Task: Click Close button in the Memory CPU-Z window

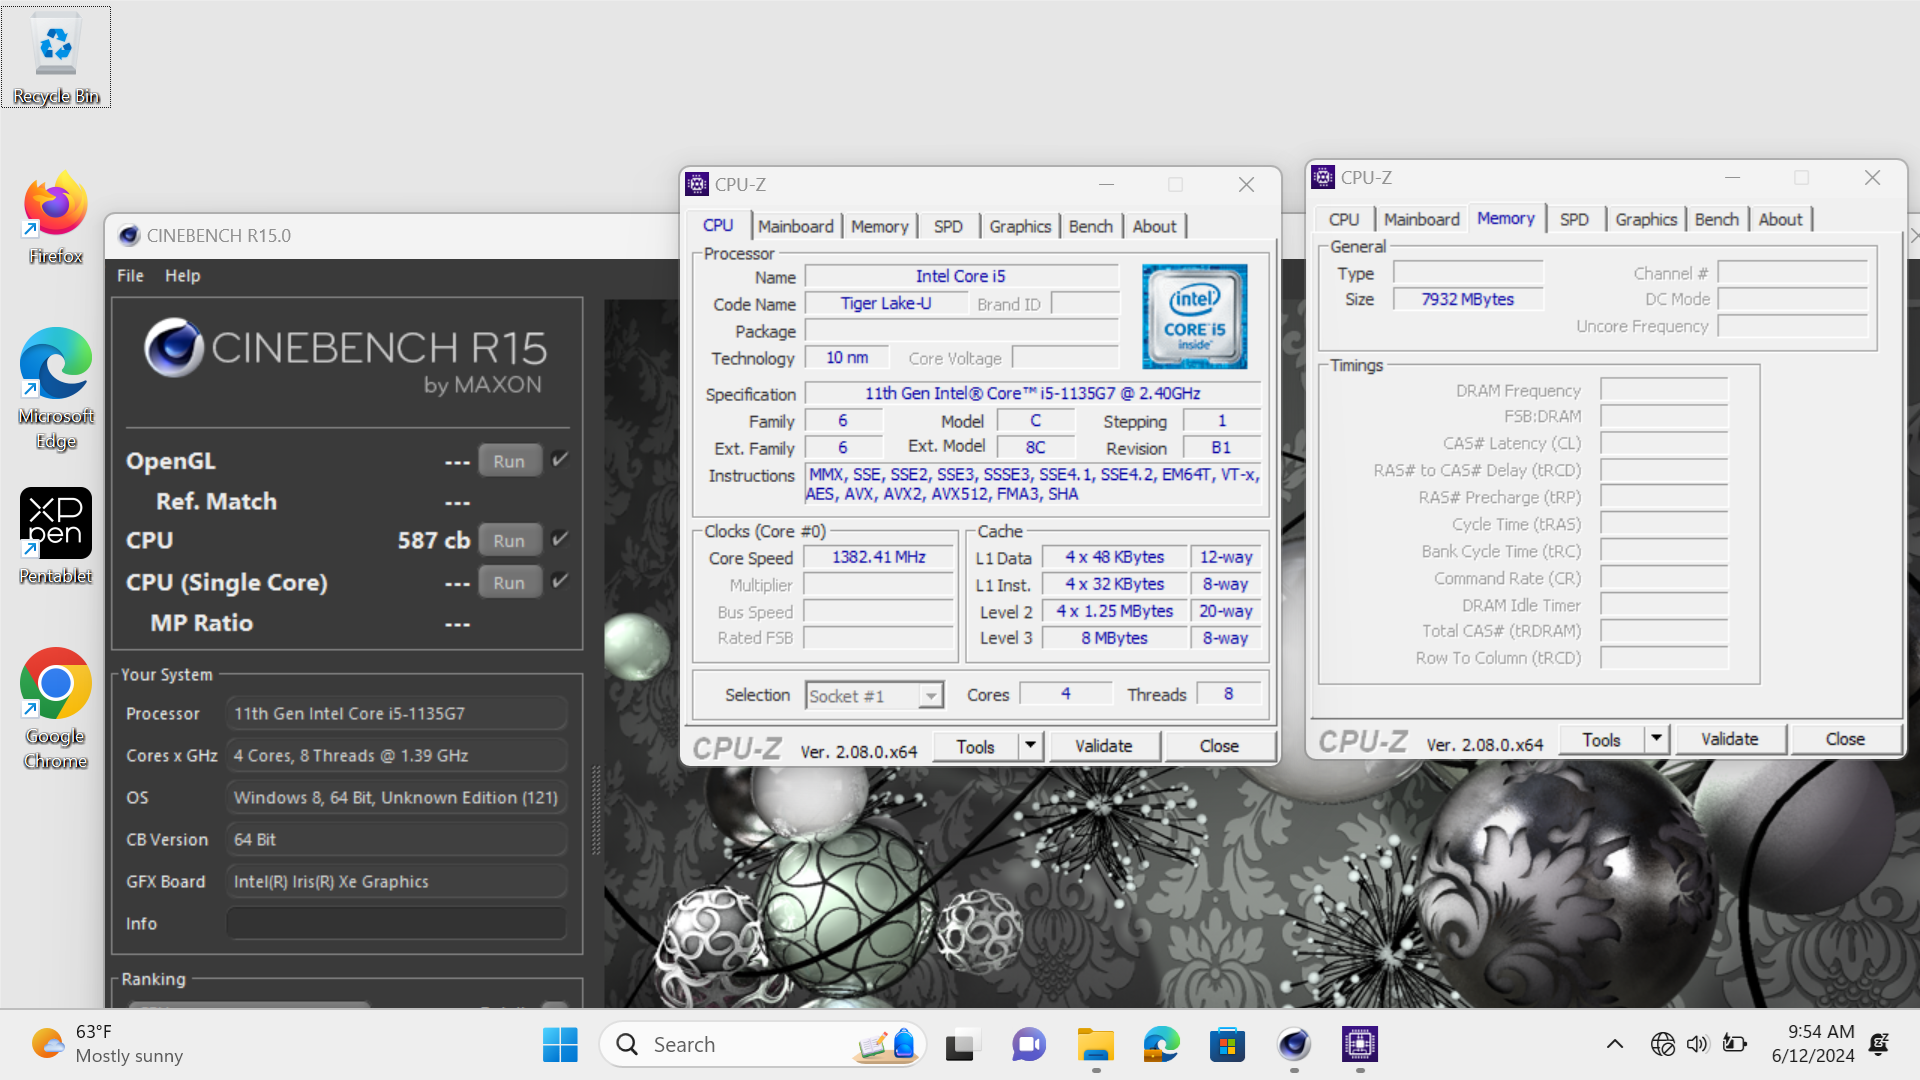Action: pos(1845,738)
